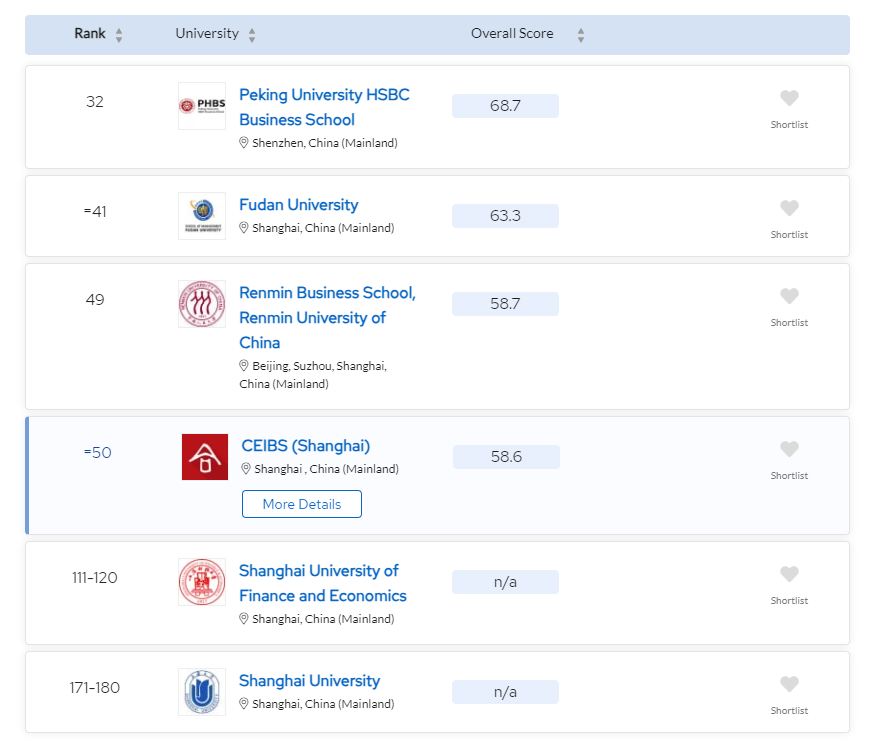The image size is (886, 749).
Task: Open Peking University HSBC Business School link
Action: coord(324,107)
